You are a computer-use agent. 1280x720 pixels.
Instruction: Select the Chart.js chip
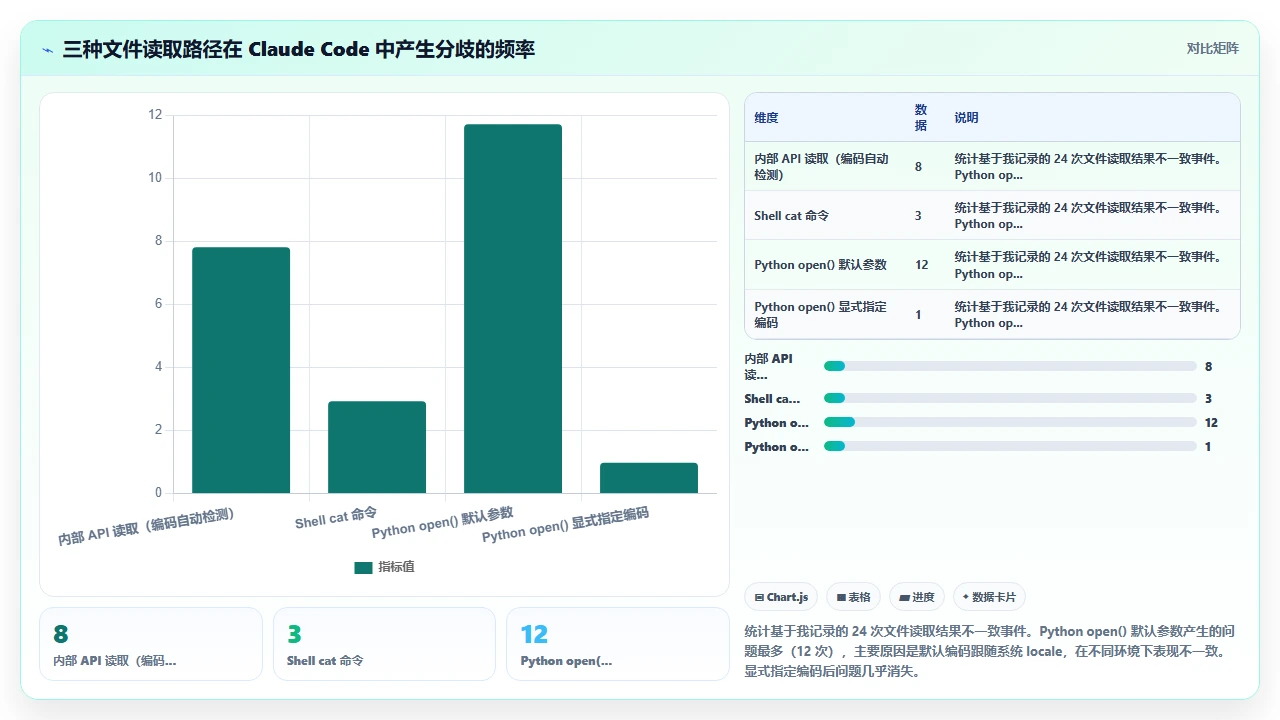pyautogui.click(x=781, y=597)
